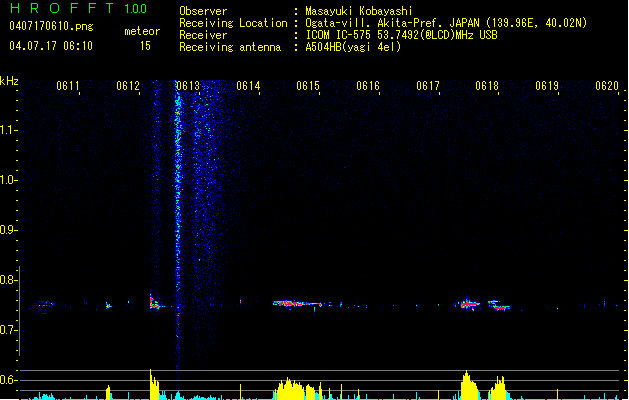Click the 'Receiving antenna' field label
The image size is (629, 400).
(230, 47)
